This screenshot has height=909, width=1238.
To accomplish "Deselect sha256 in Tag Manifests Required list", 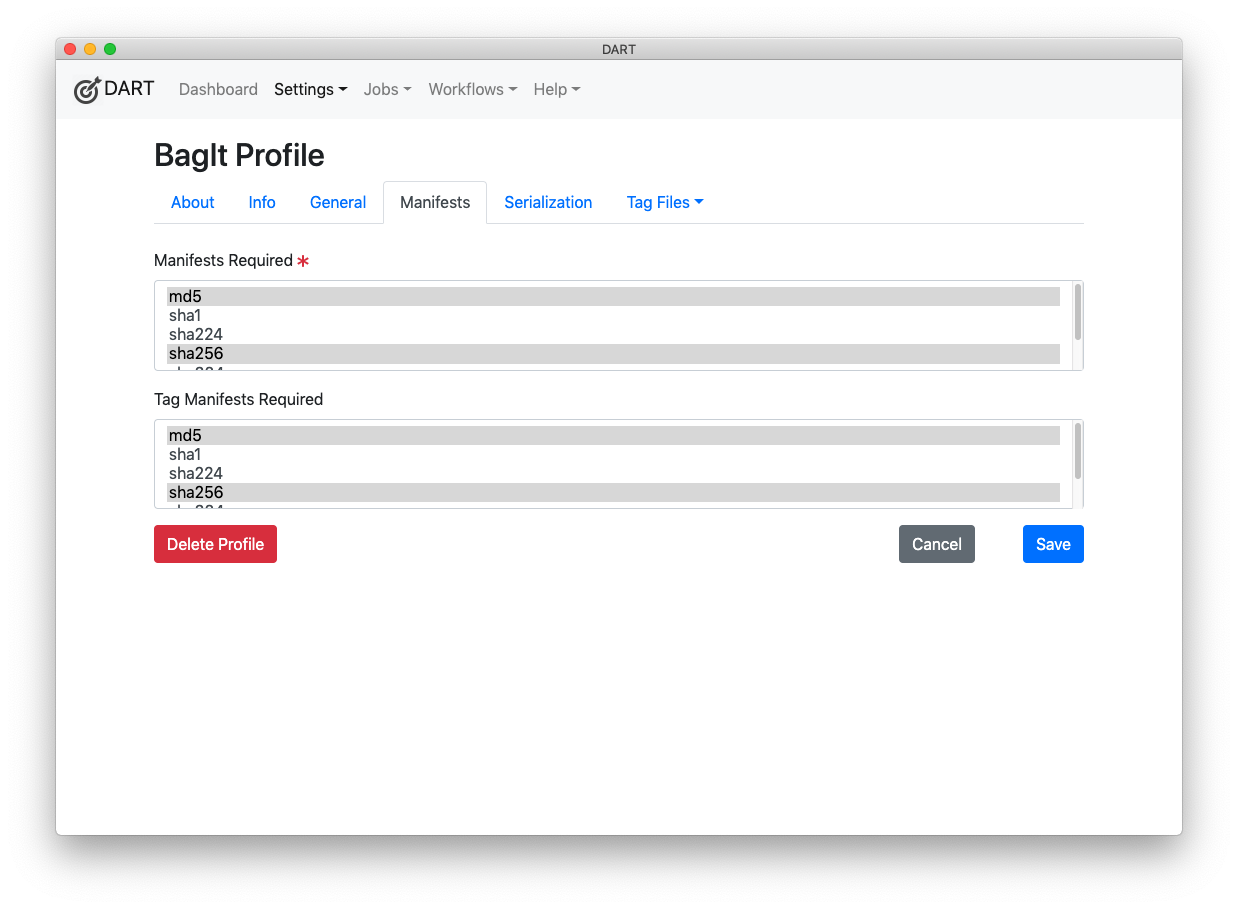I will click(x=400, y=492).
